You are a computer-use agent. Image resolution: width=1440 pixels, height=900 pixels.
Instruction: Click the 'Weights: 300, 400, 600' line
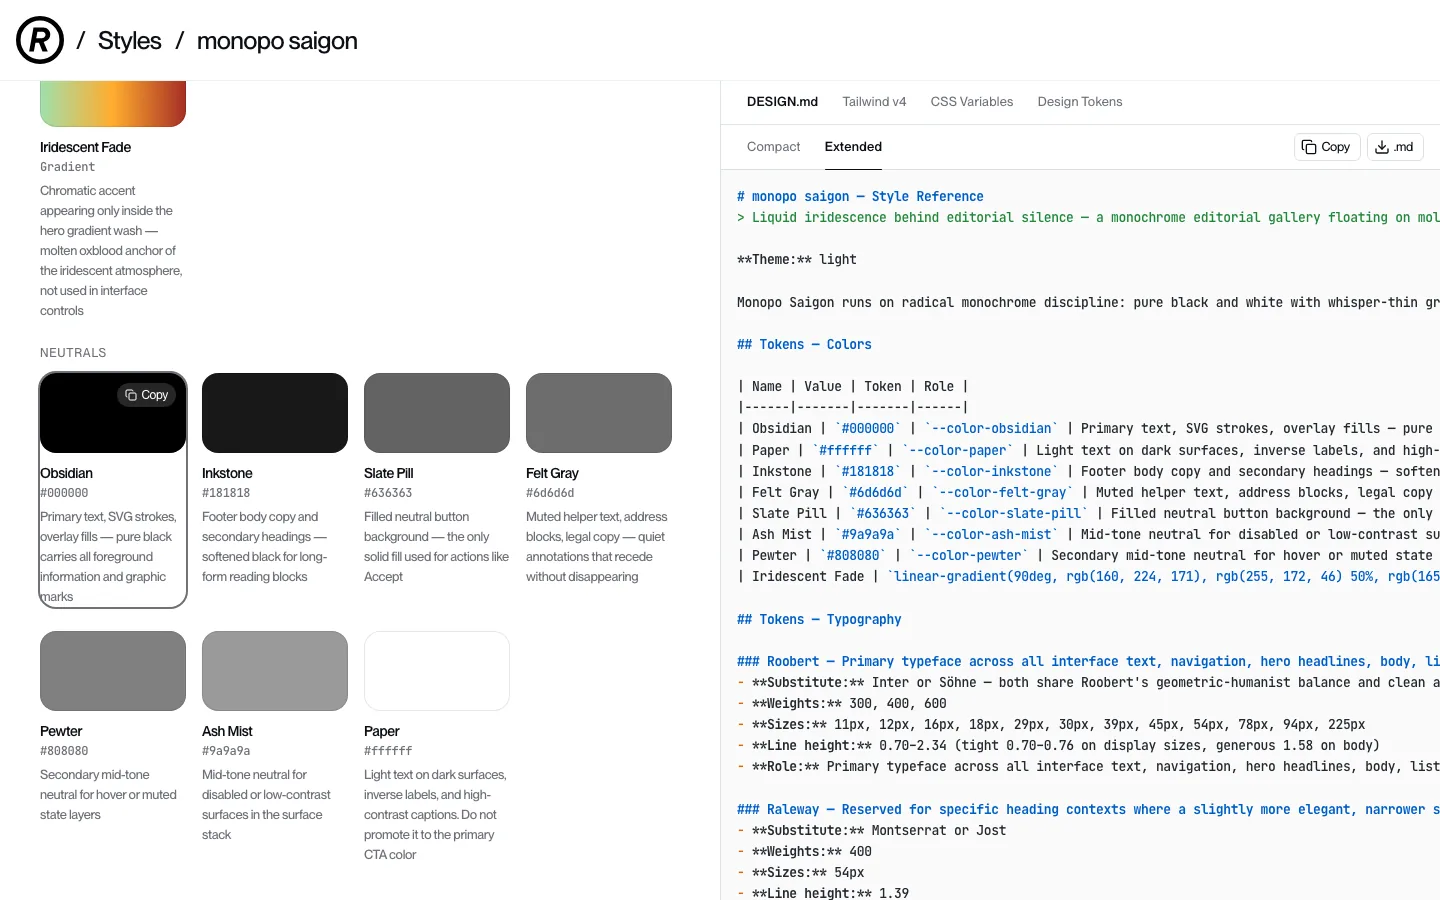point(841,704)
